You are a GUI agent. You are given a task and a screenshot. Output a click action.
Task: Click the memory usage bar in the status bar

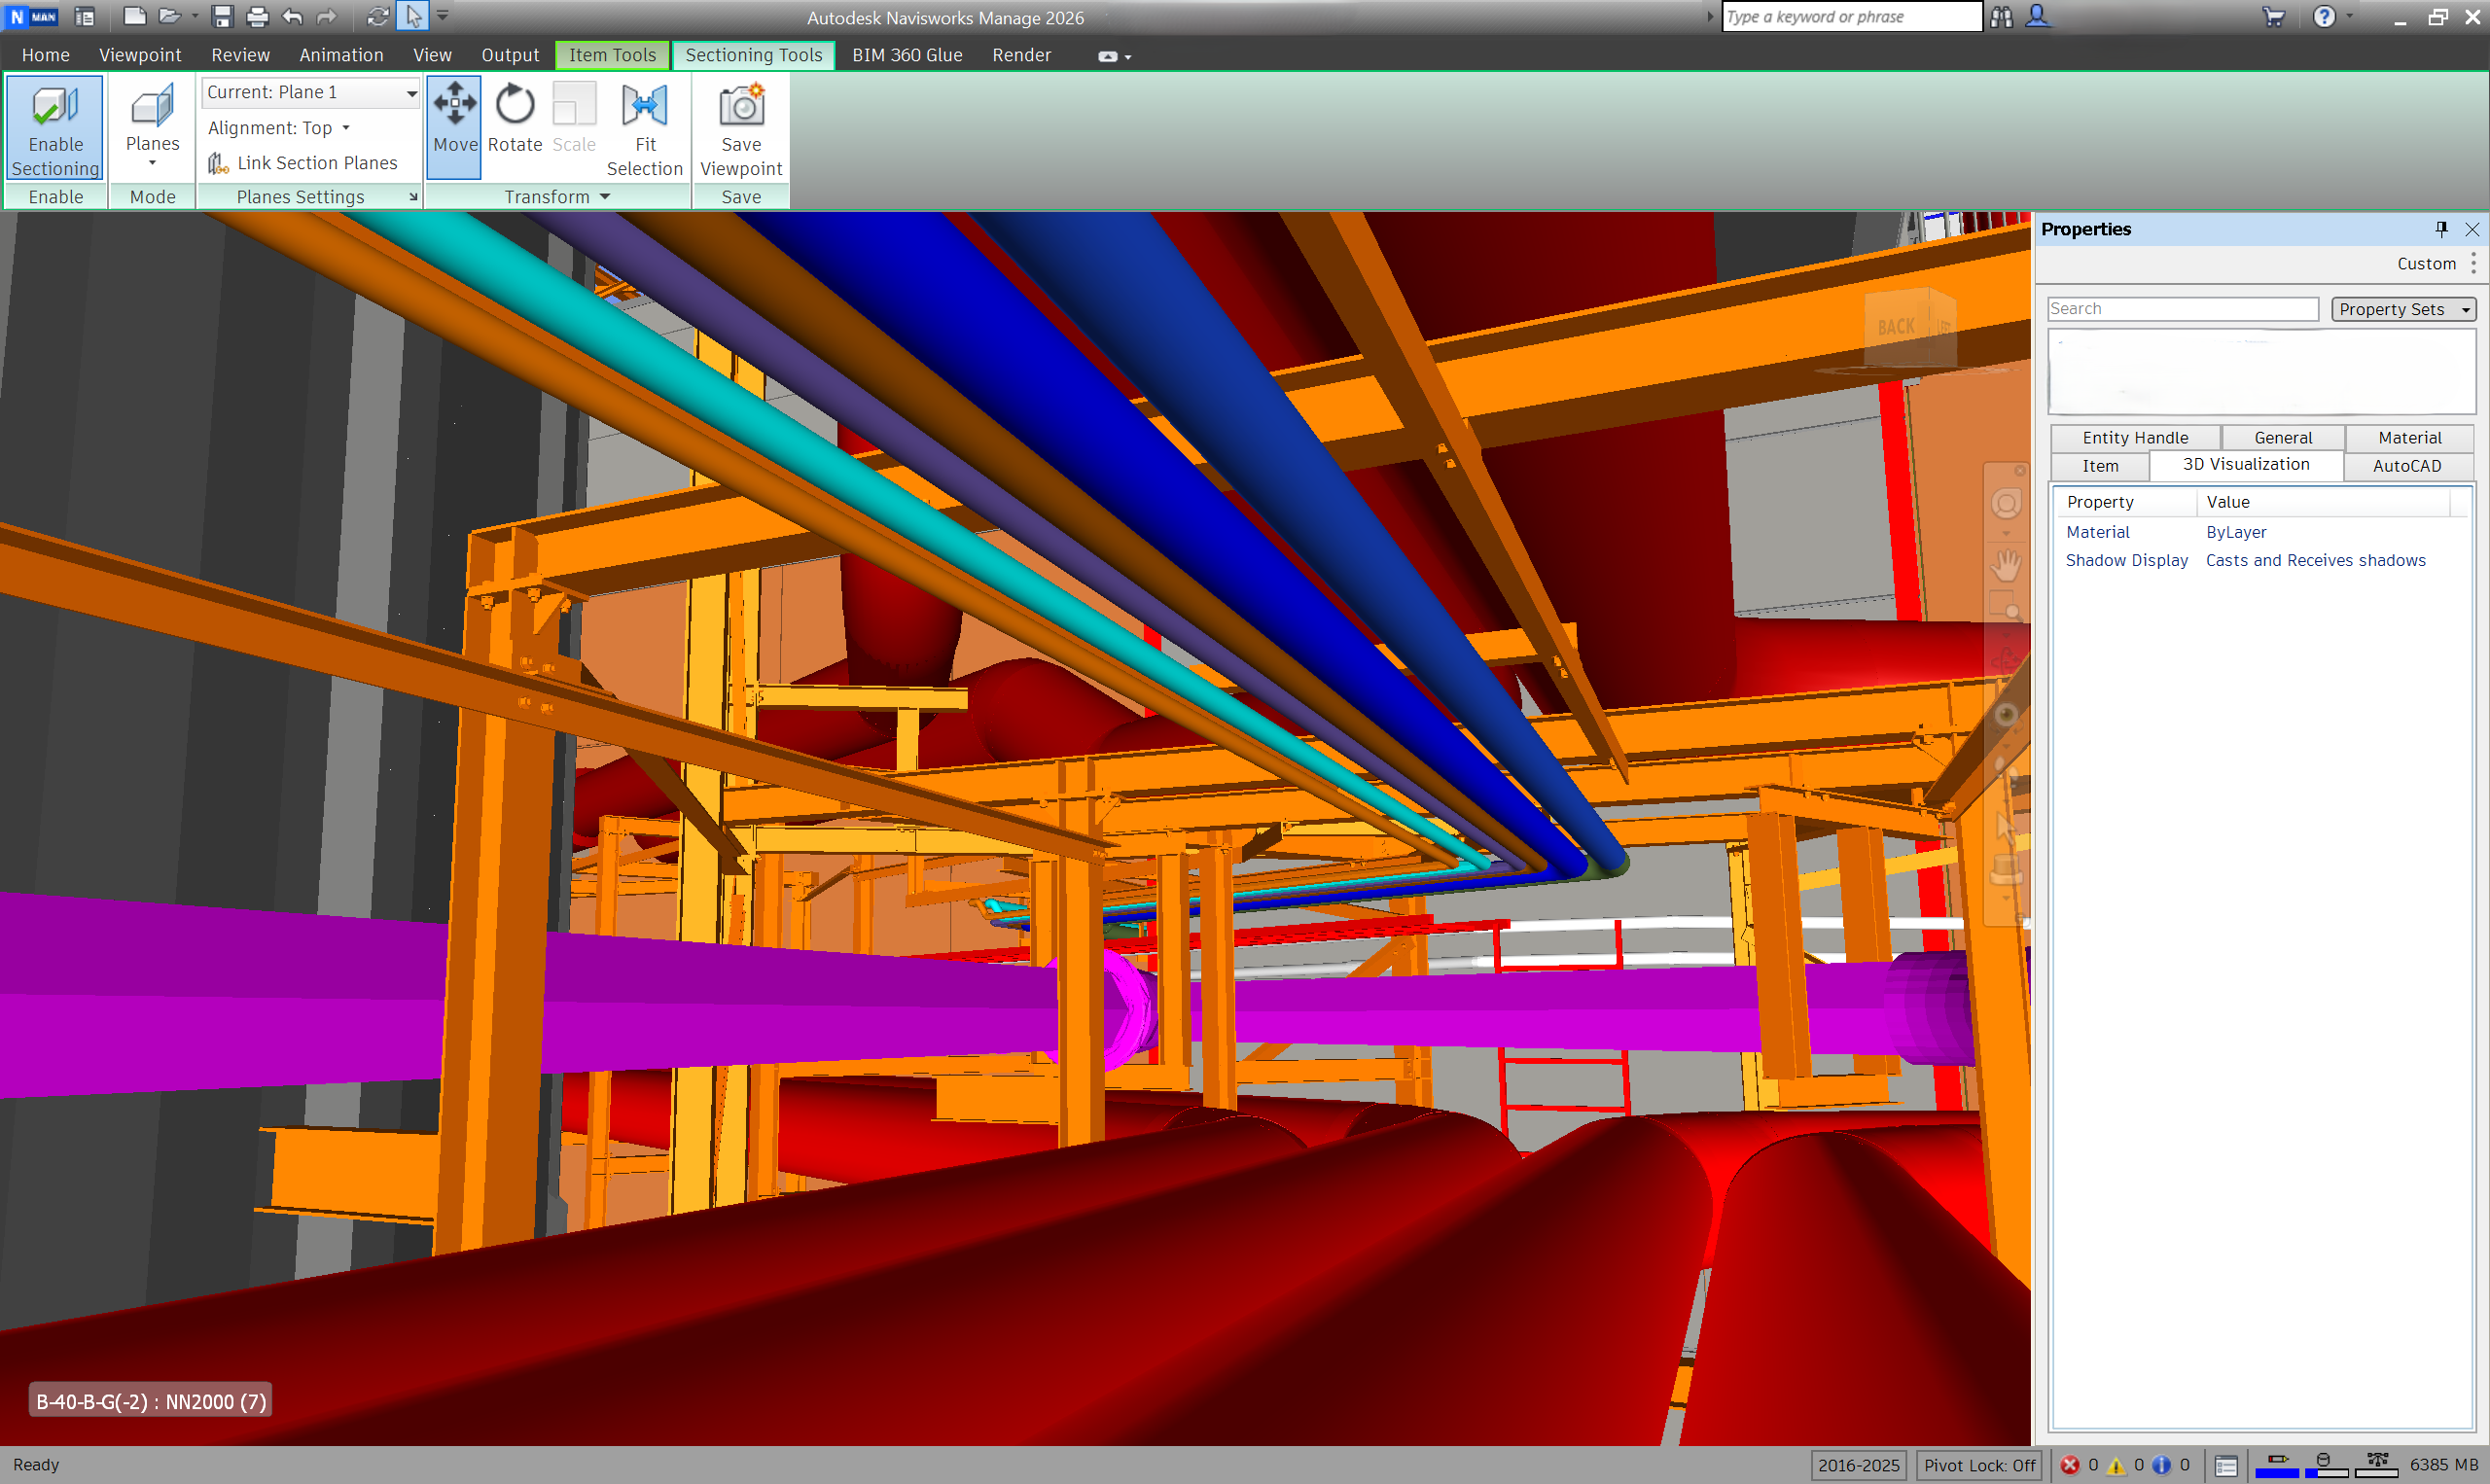(2443, 1465)
